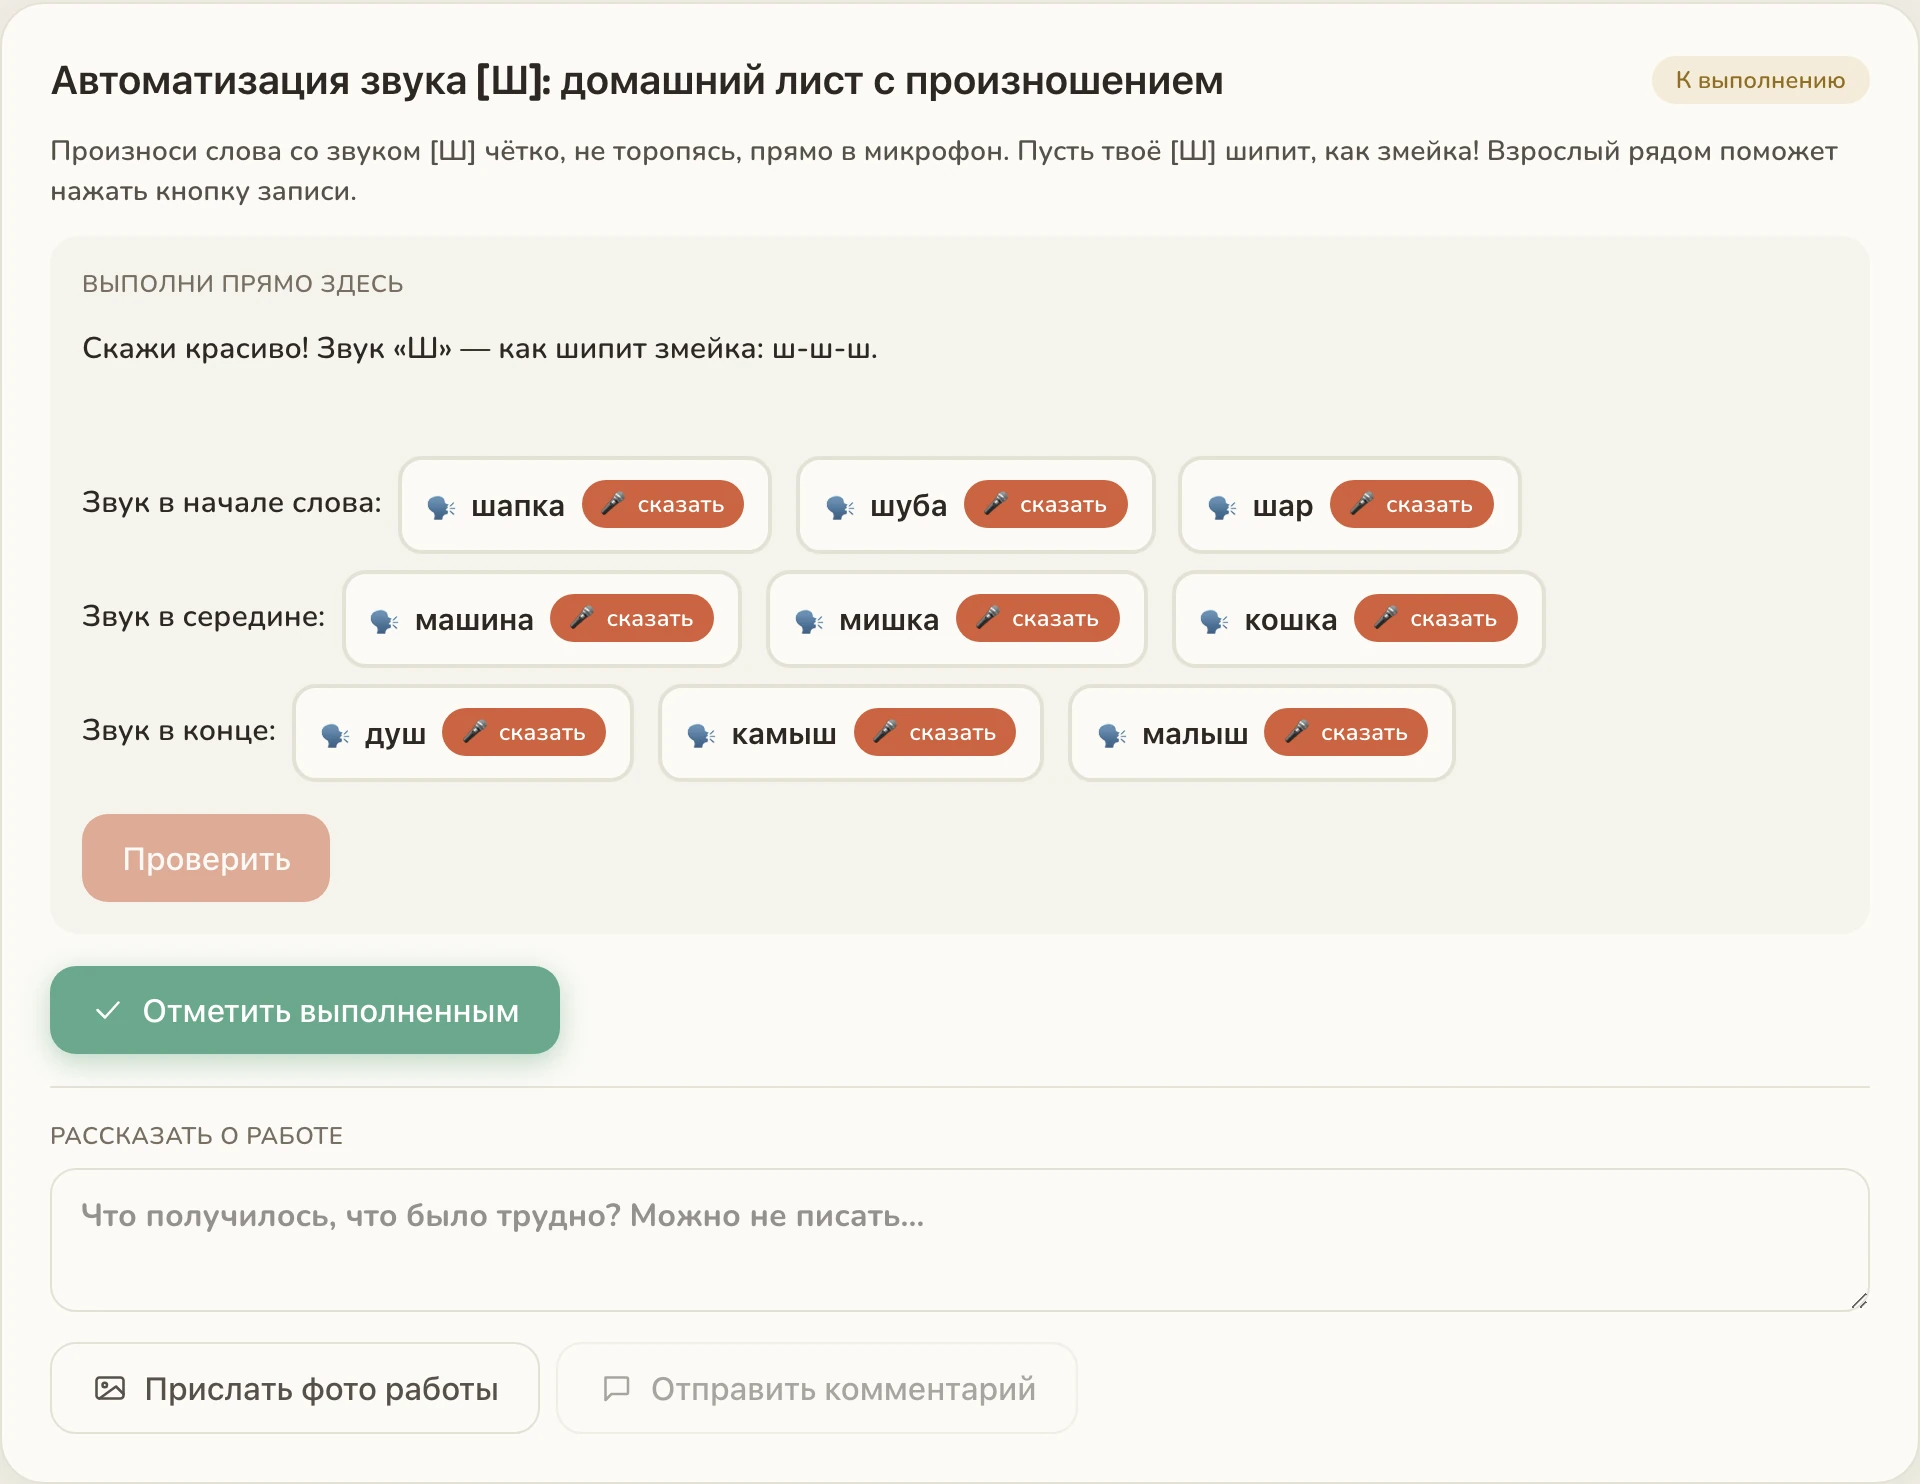Play audio for the word шапка
The height and width of the screenshot is (1484, 1920).
[441, 507]
